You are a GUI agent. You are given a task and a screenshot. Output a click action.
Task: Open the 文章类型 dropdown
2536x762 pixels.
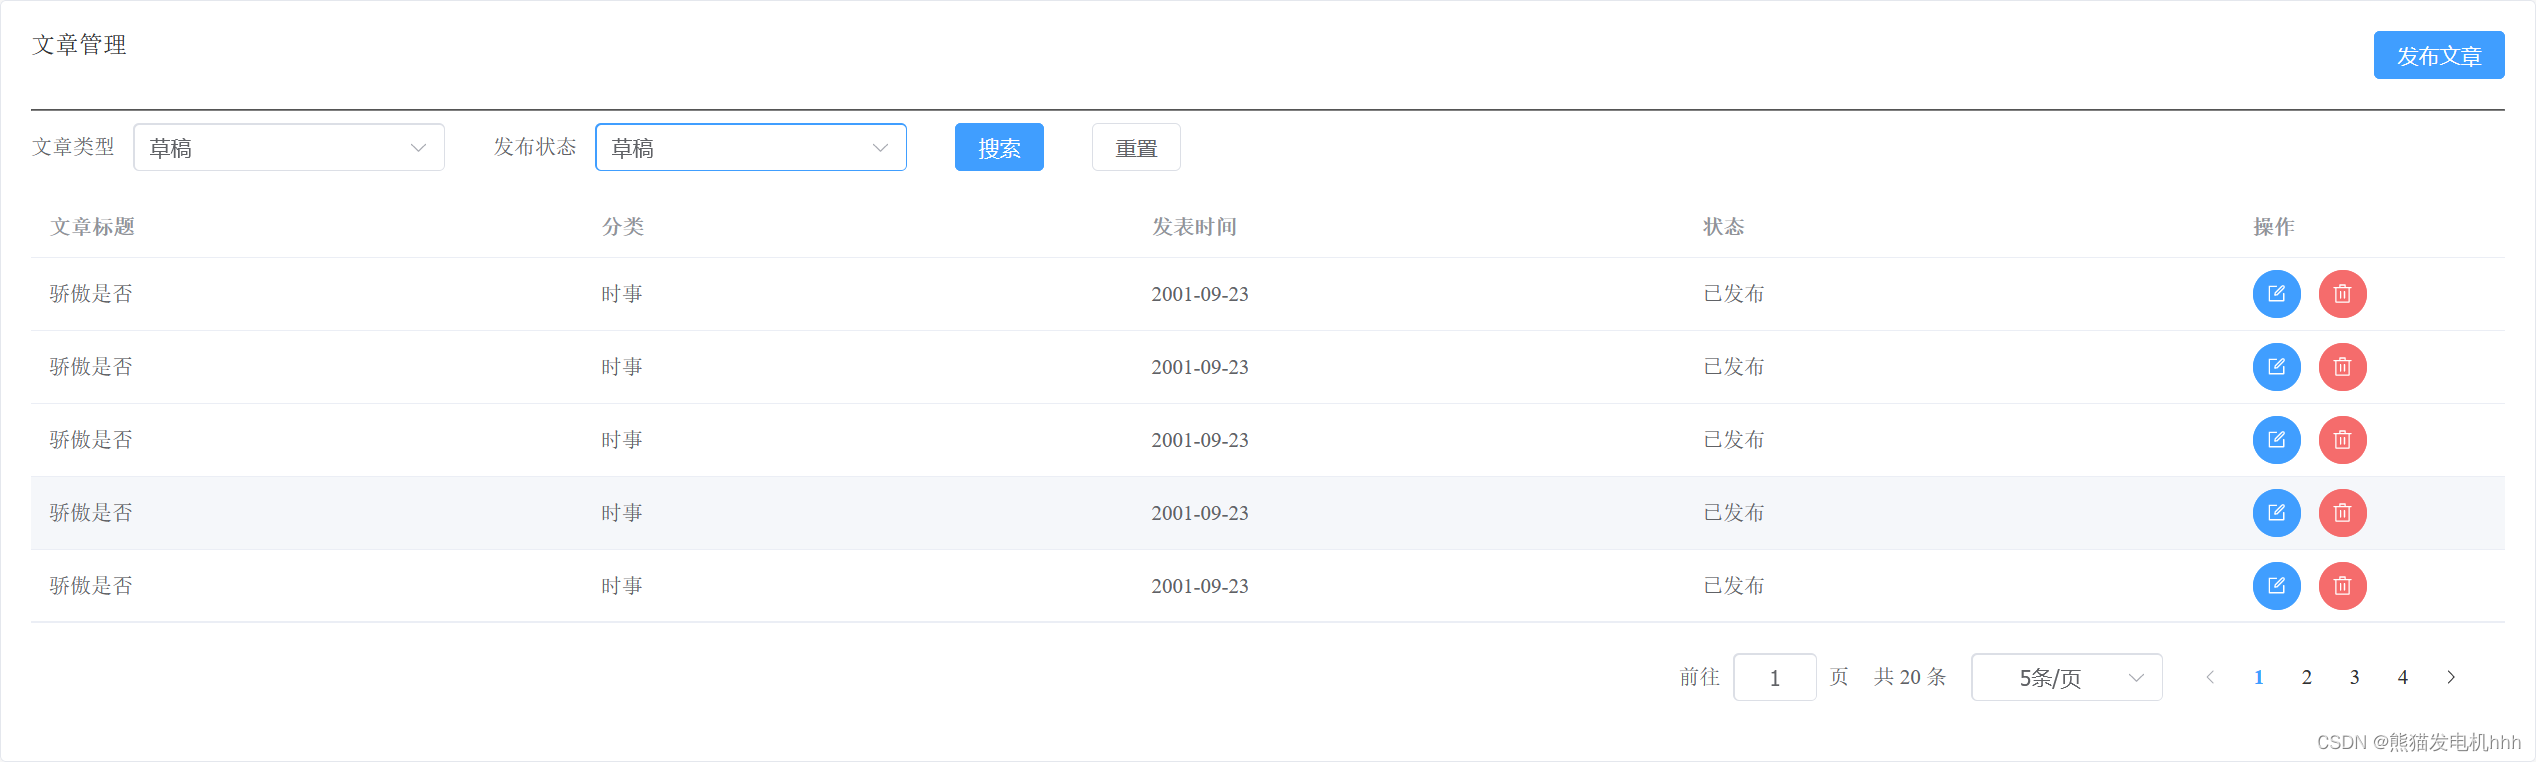tap(289, 147)
